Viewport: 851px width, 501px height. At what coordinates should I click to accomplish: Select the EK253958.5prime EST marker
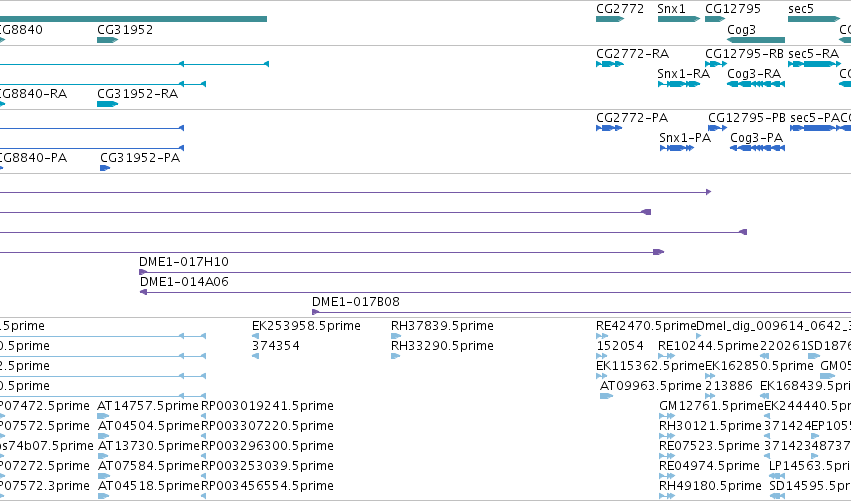coord(256,336)
